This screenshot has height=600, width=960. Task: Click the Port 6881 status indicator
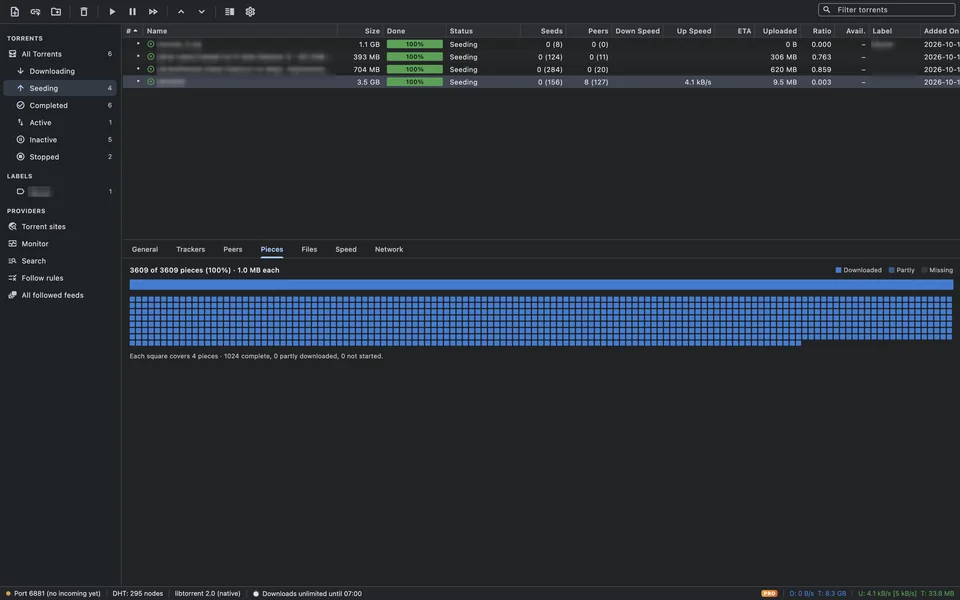point(53,593)
